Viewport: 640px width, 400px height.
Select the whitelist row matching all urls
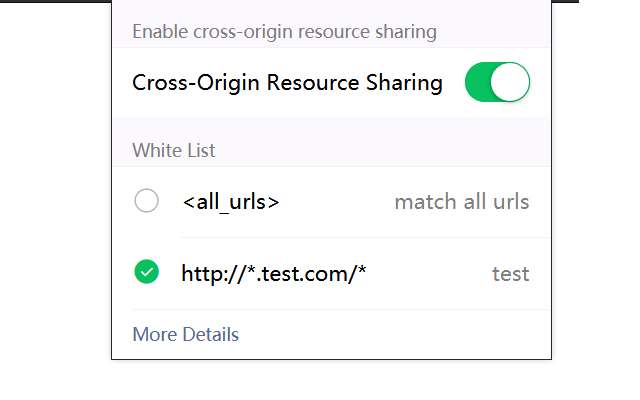point(331,202)
